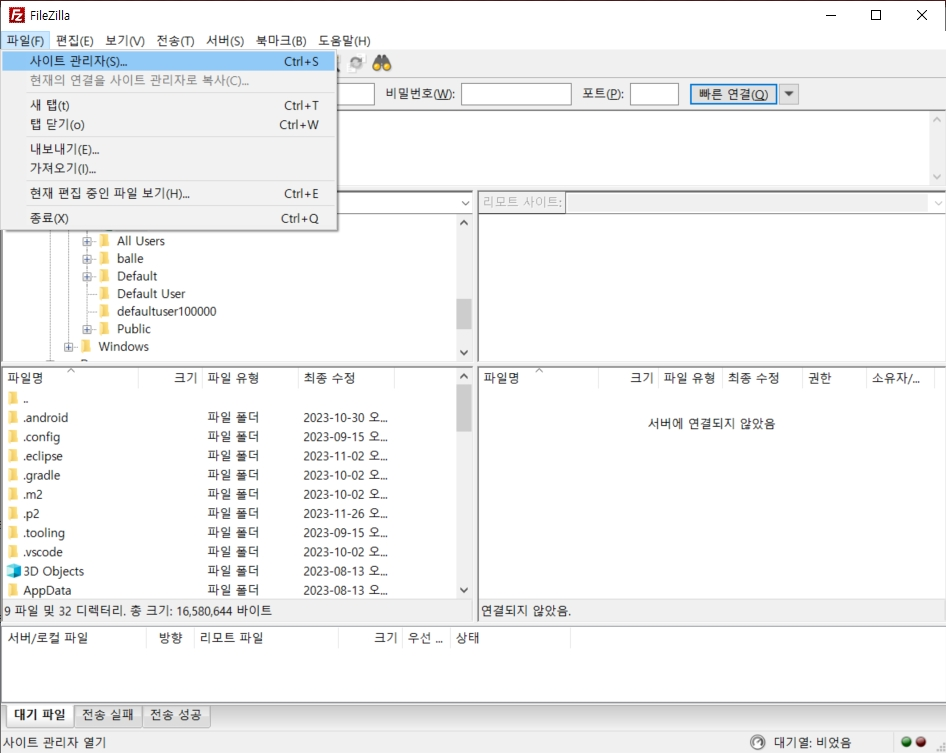
Task: Click the Windows folder icon in tree
Action: (x=86, y=346)
